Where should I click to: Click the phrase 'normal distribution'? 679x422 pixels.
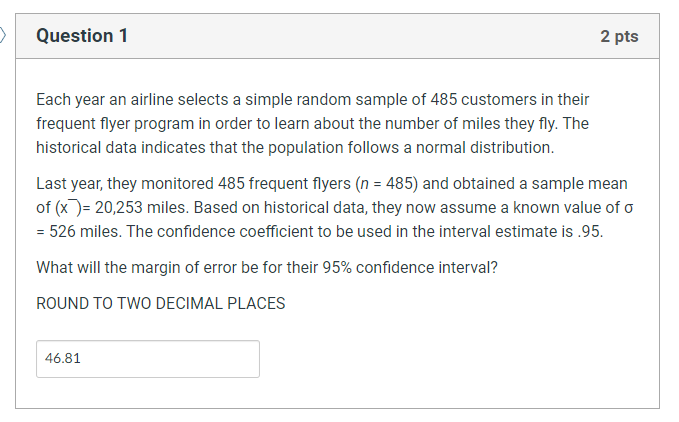tap(485, 148)
